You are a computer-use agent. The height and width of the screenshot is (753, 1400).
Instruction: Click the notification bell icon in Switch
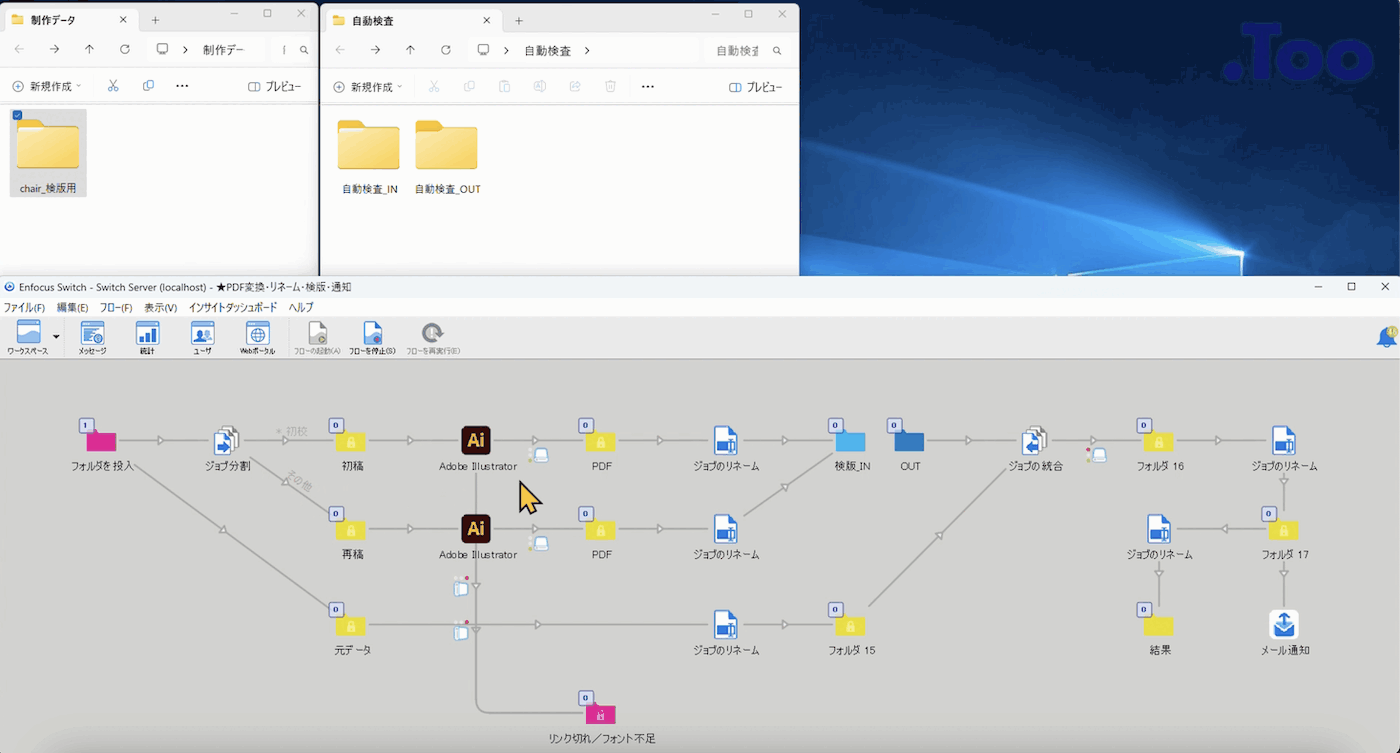(x=1386, y=338)
